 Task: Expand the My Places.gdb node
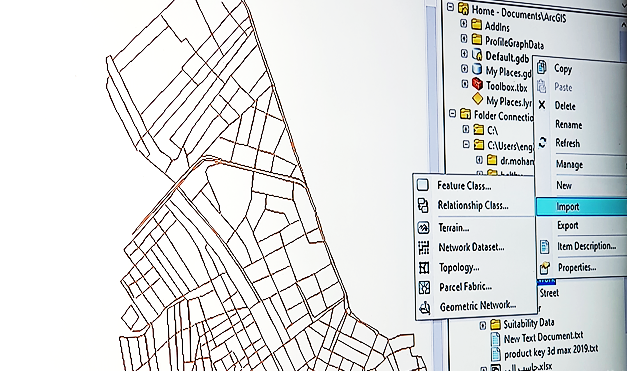point(464,68)
